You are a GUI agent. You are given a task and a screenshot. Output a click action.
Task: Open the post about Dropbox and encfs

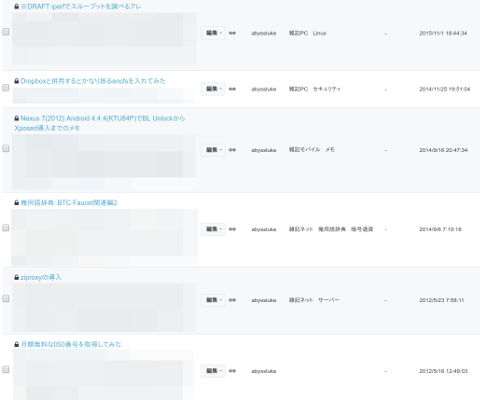pyautogui.click(x=93, y=81)
